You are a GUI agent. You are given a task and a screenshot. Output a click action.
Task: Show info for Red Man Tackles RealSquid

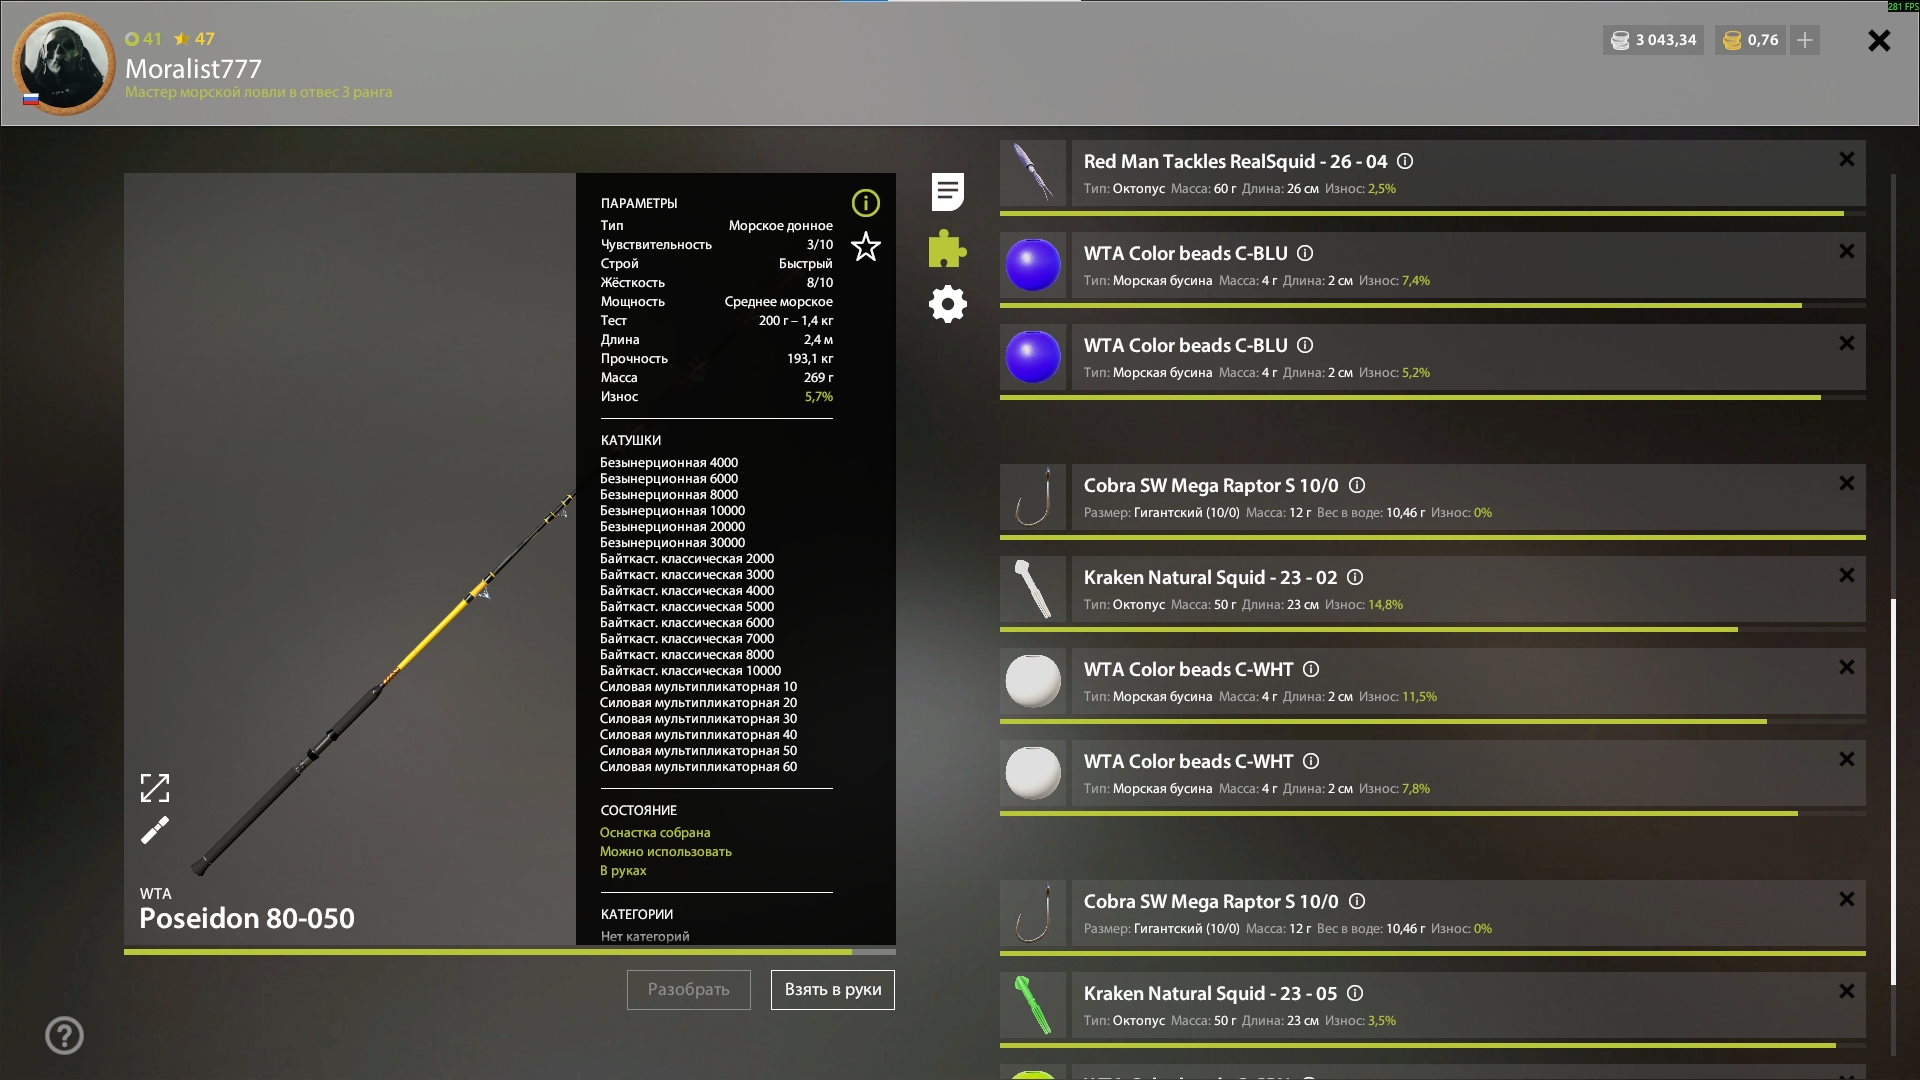(1405, 161)
